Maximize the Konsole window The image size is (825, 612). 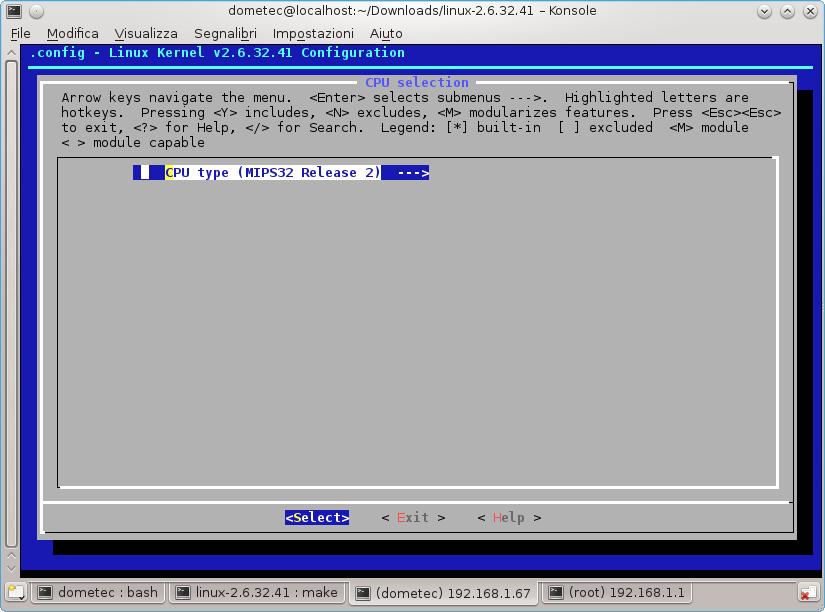787,11
